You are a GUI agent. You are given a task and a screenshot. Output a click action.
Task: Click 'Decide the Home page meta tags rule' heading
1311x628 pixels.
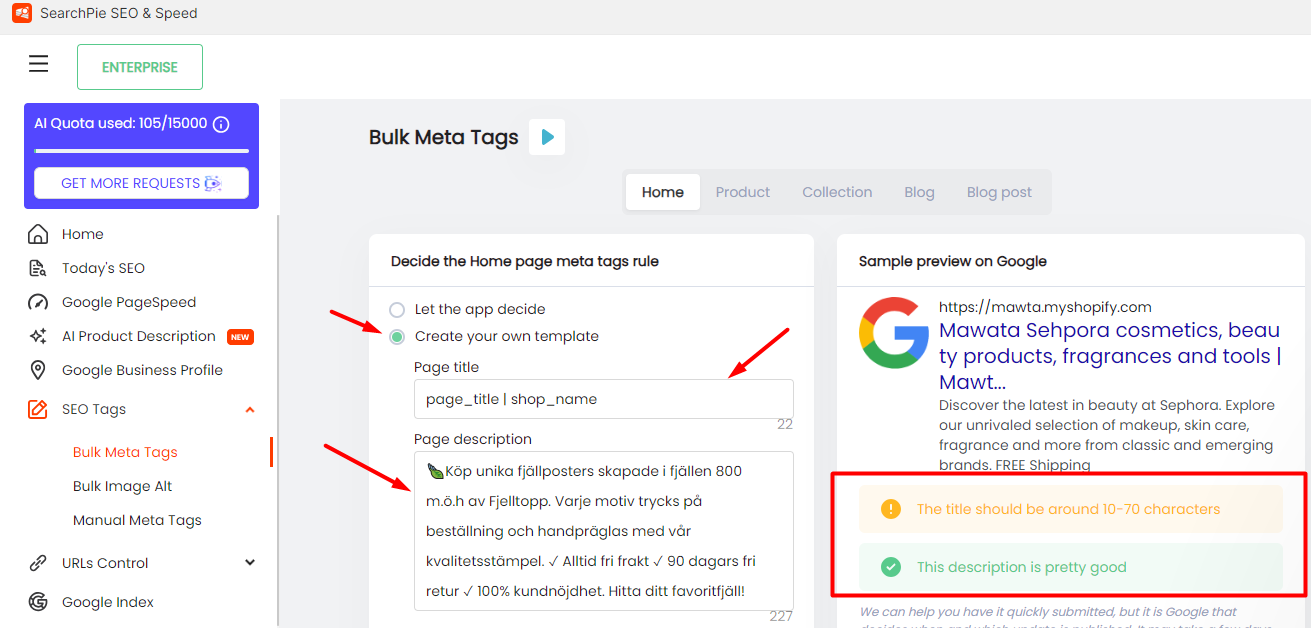(x=525, y=261)
